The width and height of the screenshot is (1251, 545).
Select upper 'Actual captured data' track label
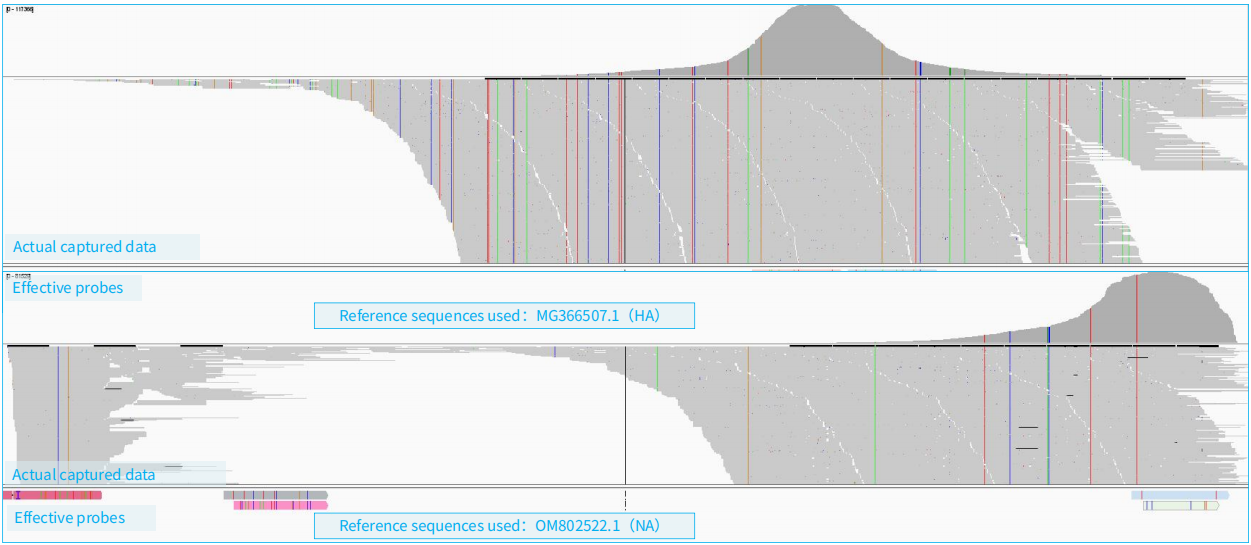click(x=85, y=246)
